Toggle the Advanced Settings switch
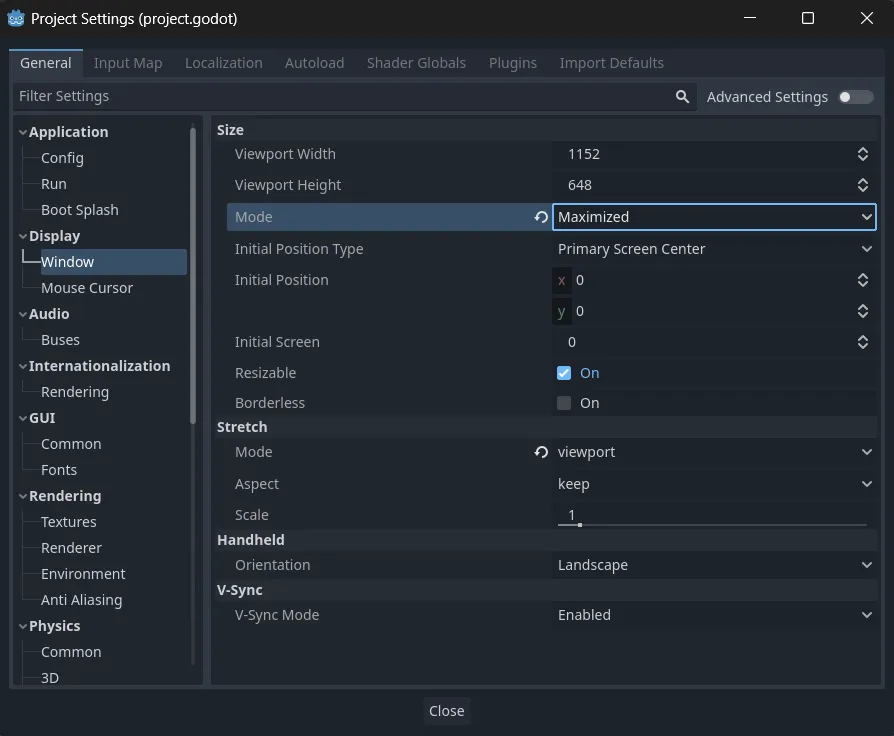The width and height of the screenshot is (894, 736). (x=855, y=97)
